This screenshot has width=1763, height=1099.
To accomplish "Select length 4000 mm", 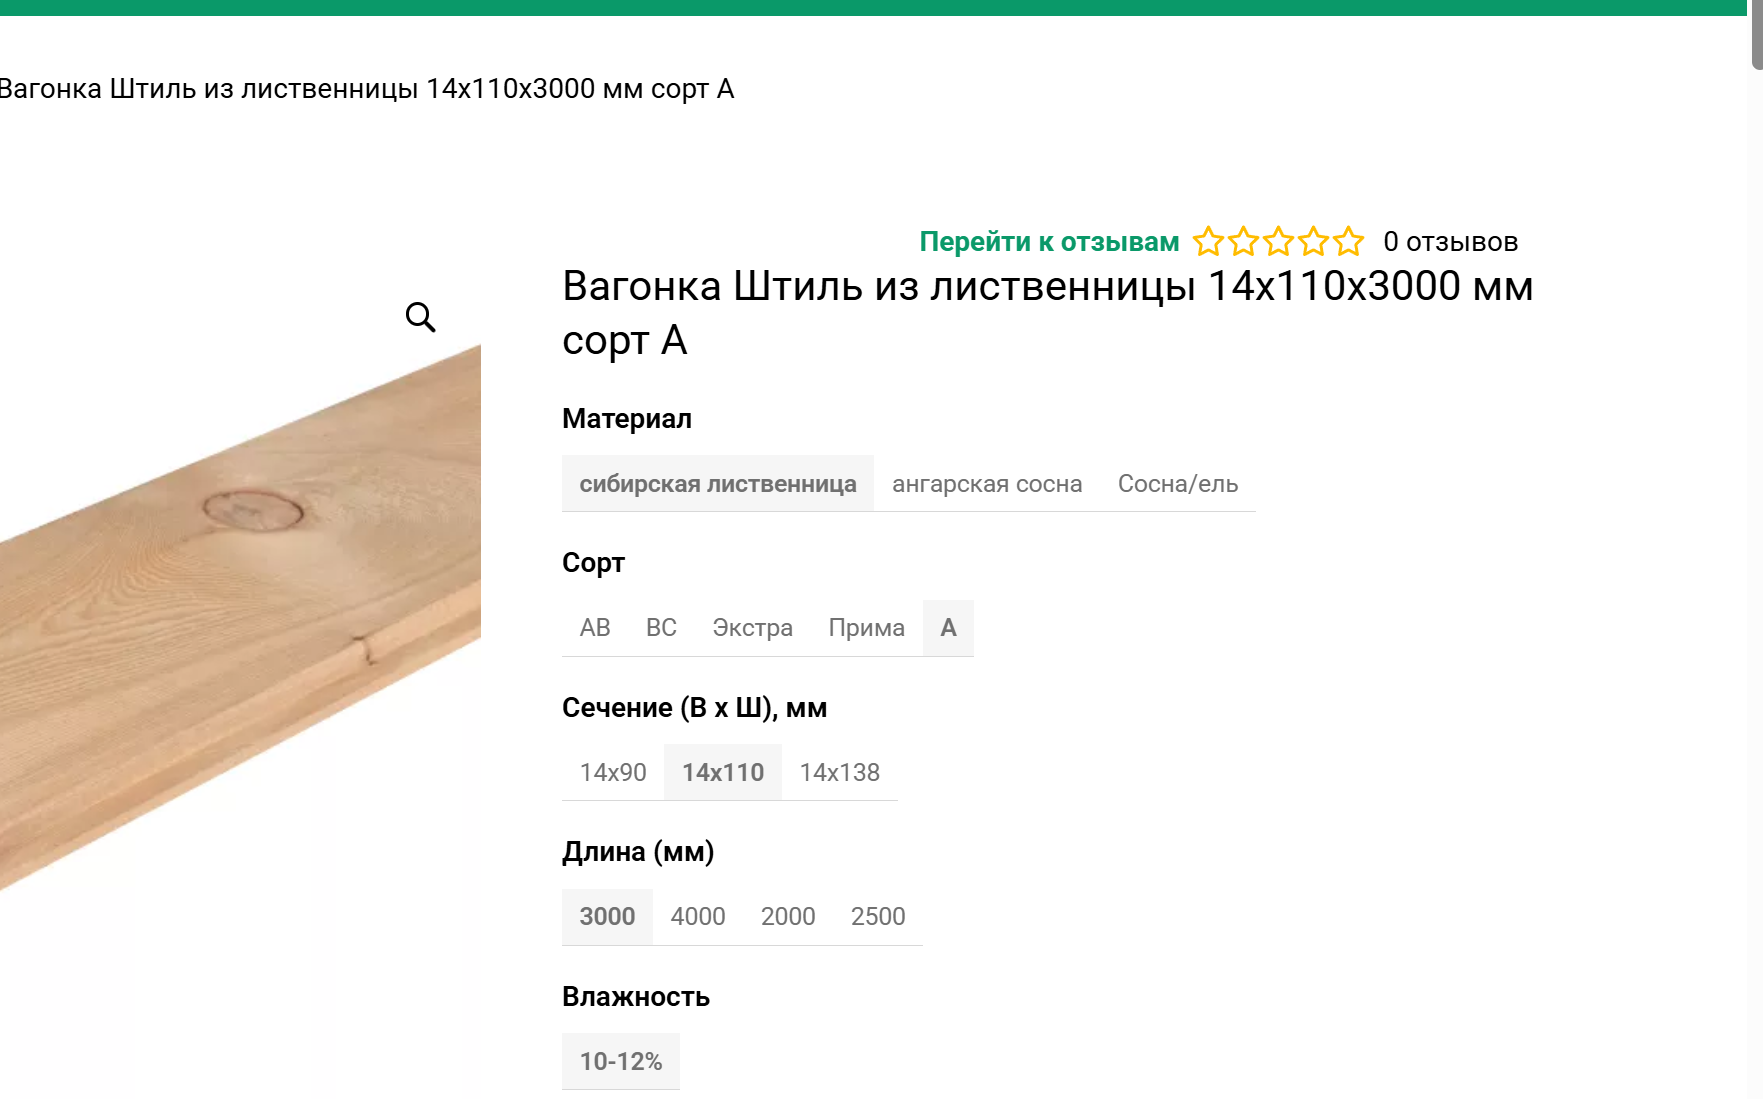I will tap(697, 916).
